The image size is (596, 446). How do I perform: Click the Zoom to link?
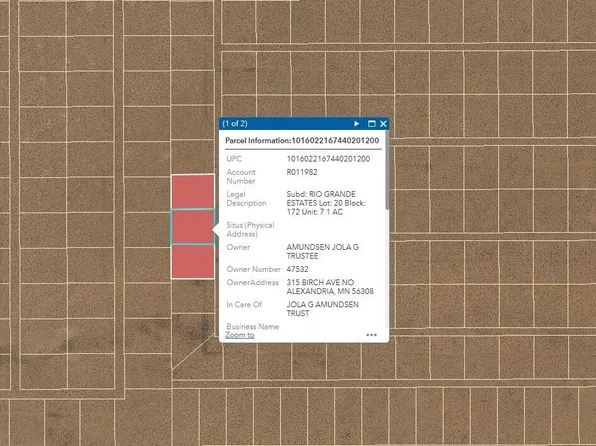(x=240, y=335)
